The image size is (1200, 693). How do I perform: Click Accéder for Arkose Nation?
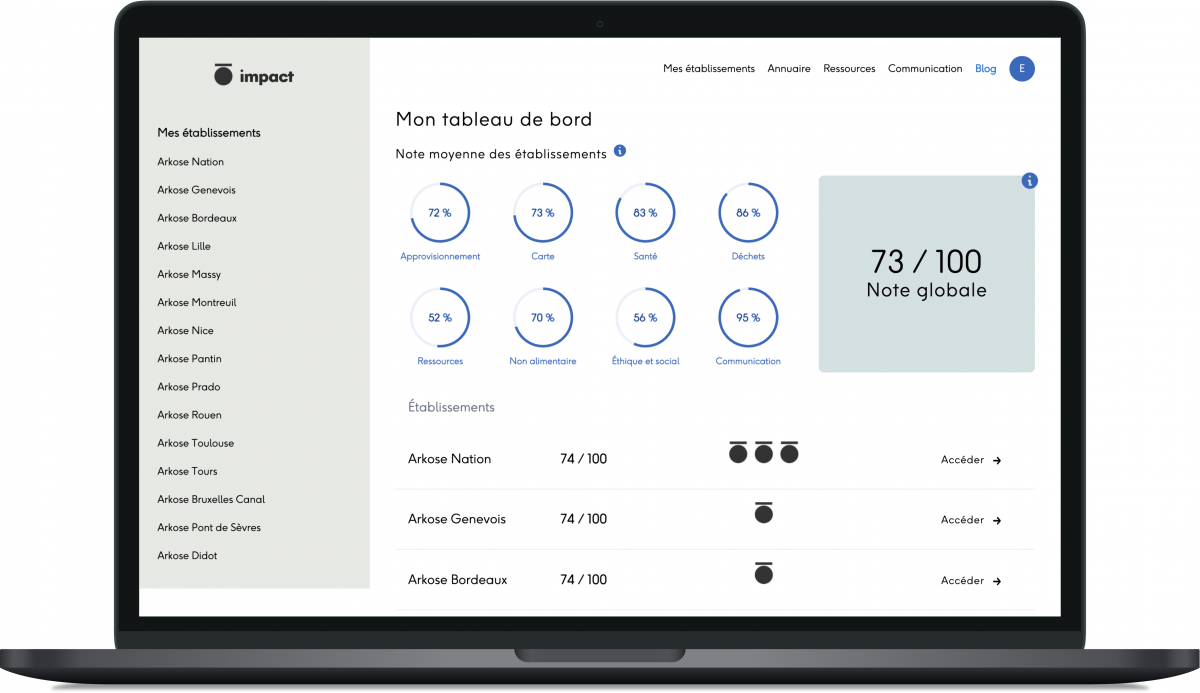pyautogui.click(x=971, y=460)
